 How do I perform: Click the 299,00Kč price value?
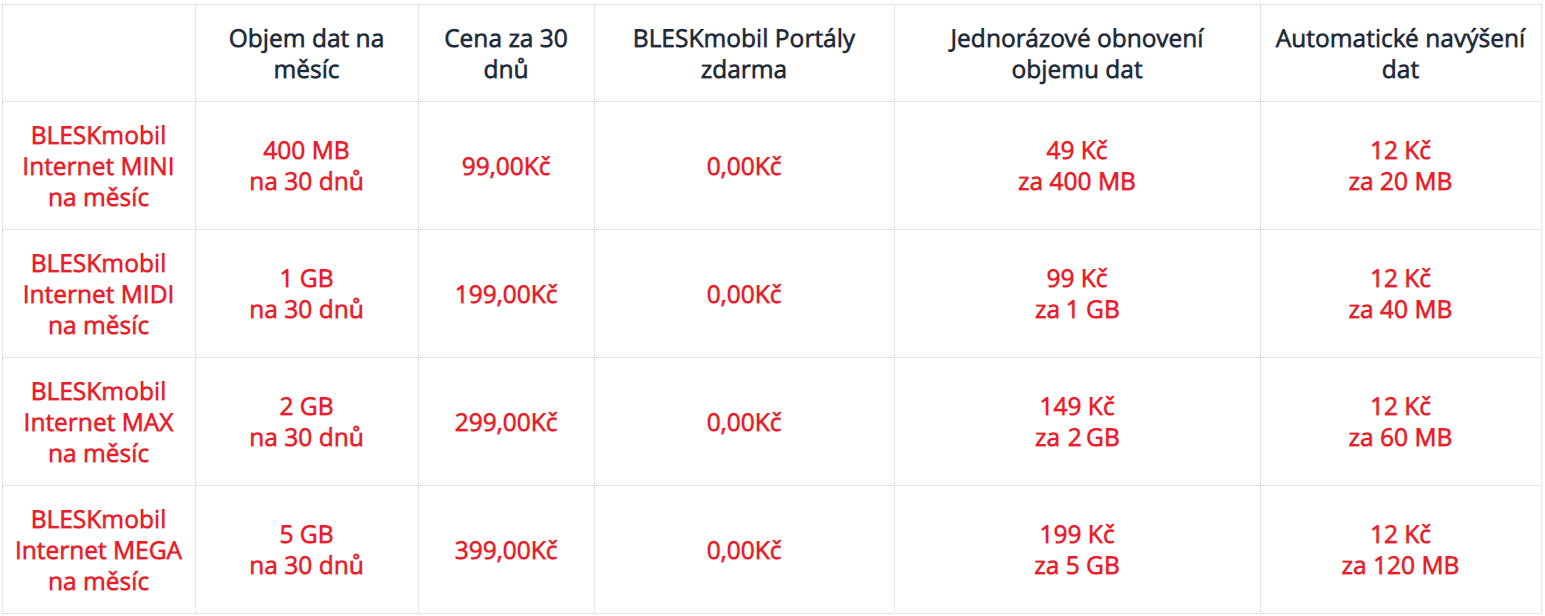click(506, 423)
